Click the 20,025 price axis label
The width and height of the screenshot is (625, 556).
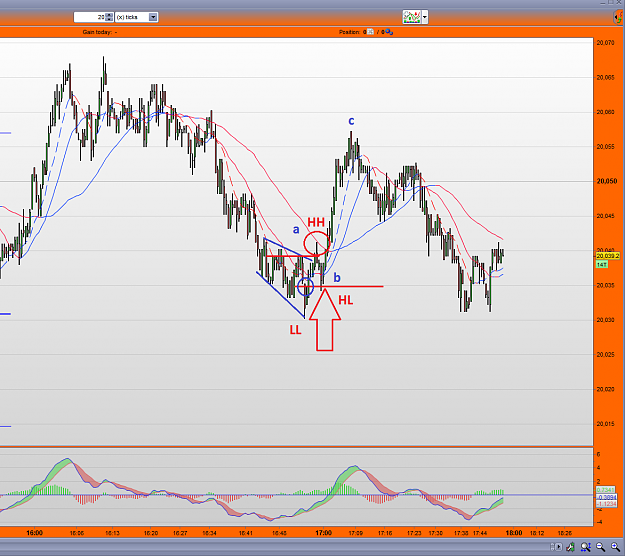click(605, 355)
